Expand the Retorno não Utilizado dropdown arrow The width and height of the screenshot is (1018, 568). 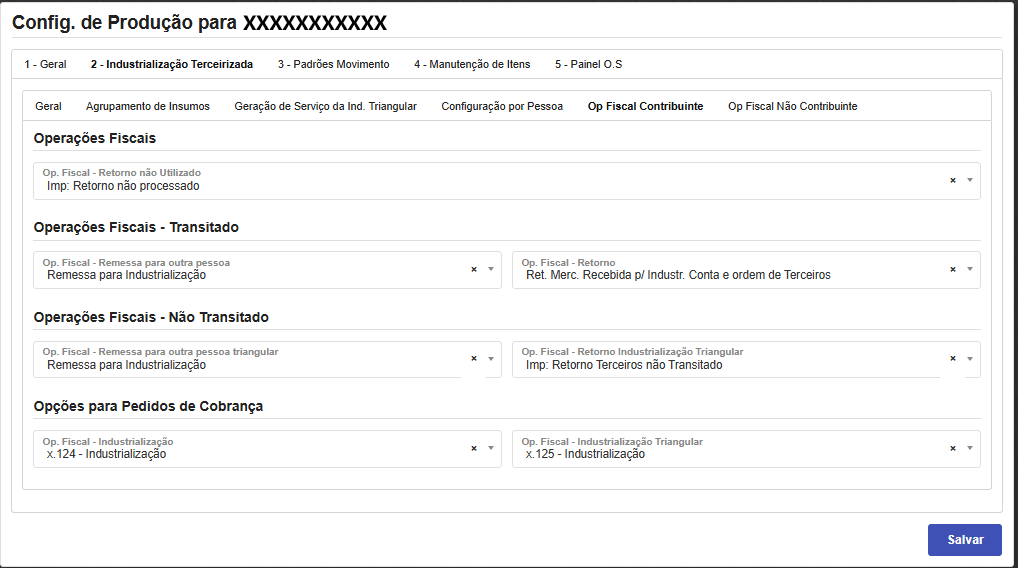pyautogui.click(x=969, y=180)
